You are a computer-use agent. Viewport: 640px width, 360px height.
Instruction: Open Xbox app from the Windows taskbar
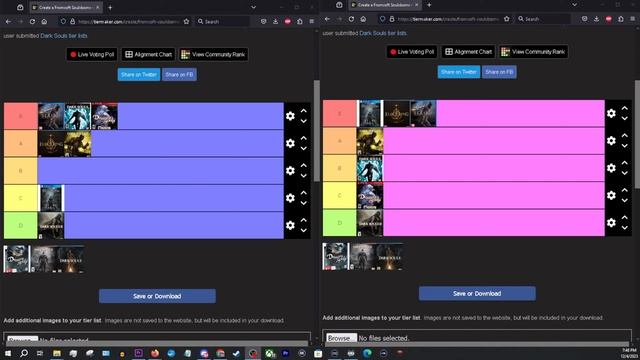(x=269, y=353)
